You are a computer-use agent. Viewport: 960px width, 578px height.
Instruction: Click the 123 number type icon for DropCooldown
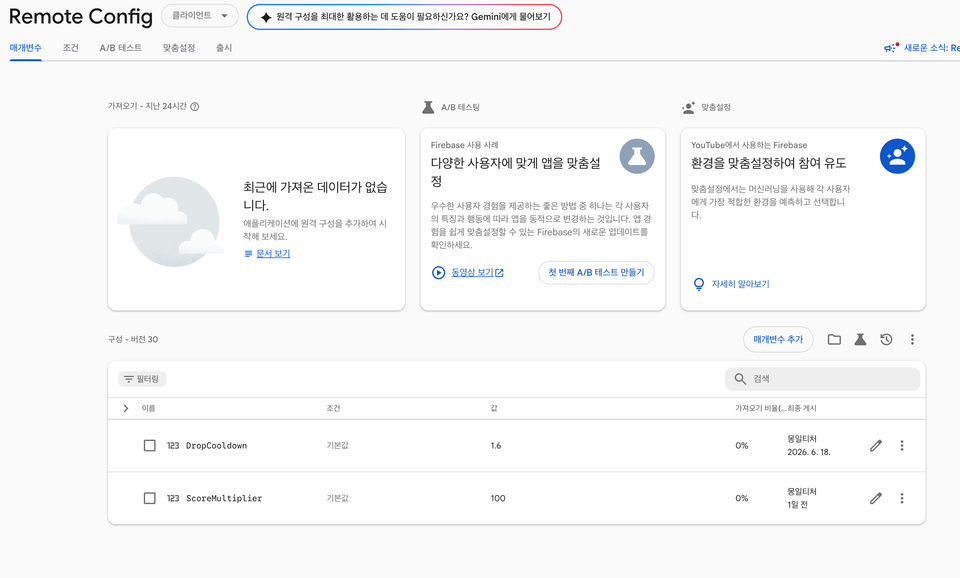point(173,446)
